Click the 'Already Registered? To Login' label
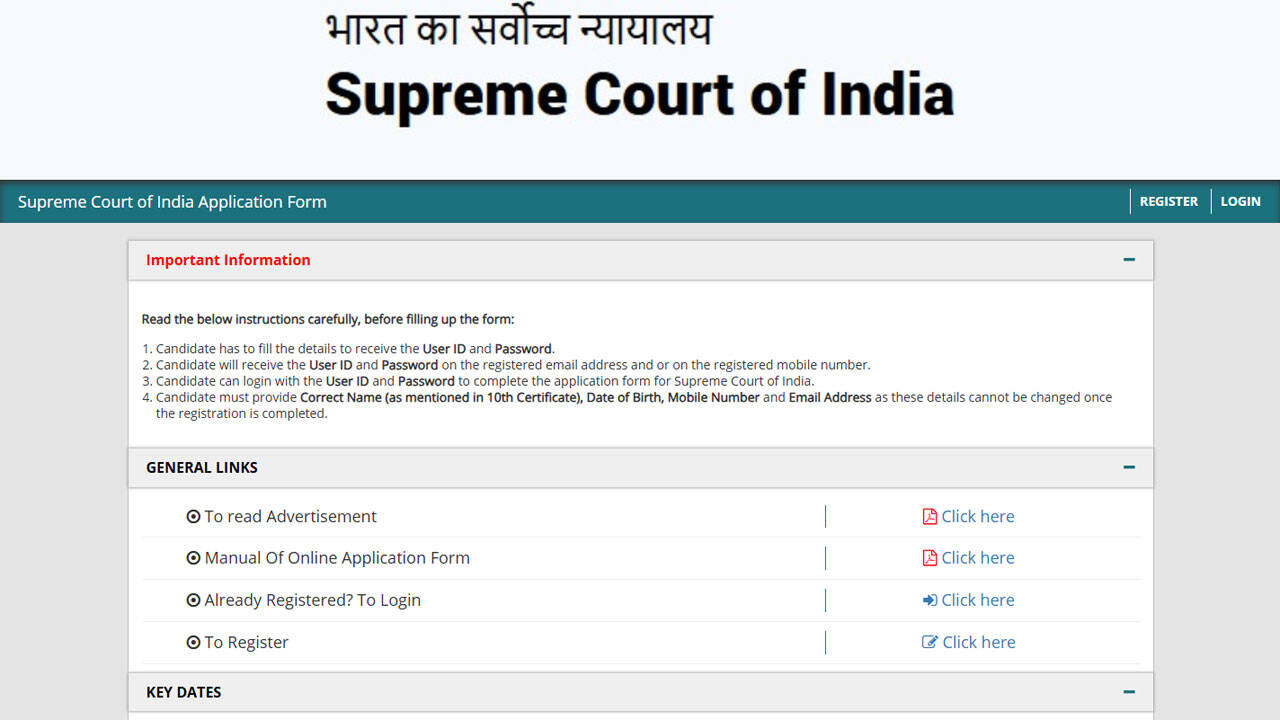 pos(313,600)
